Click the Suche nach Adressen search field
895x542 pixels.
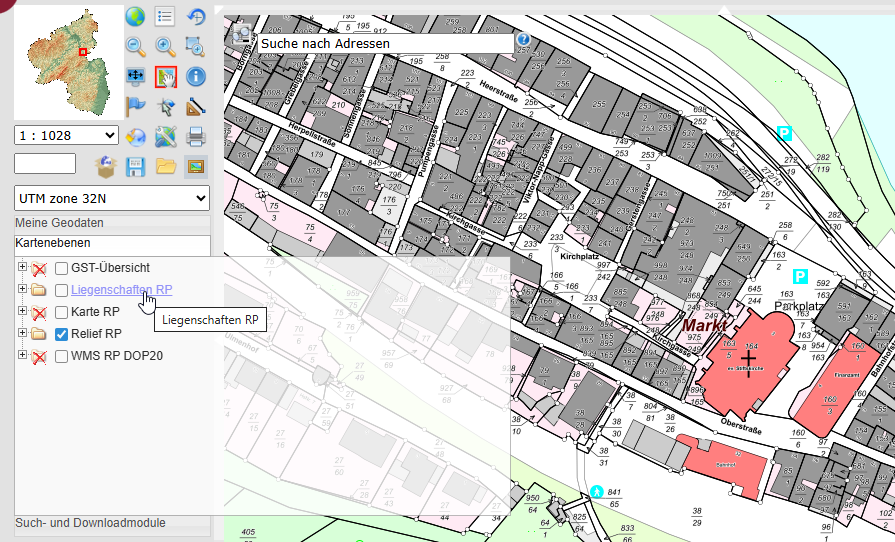tap(385, 44)
